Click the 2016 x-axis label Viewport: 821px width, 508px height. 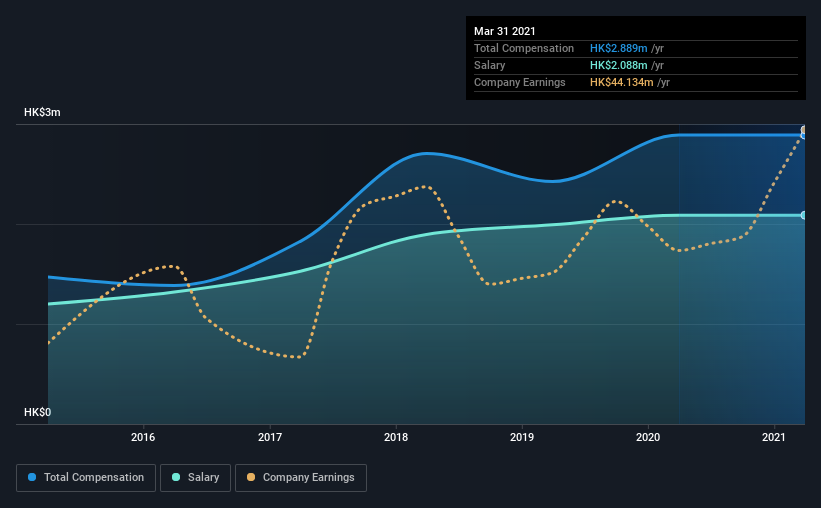[143, 437]
